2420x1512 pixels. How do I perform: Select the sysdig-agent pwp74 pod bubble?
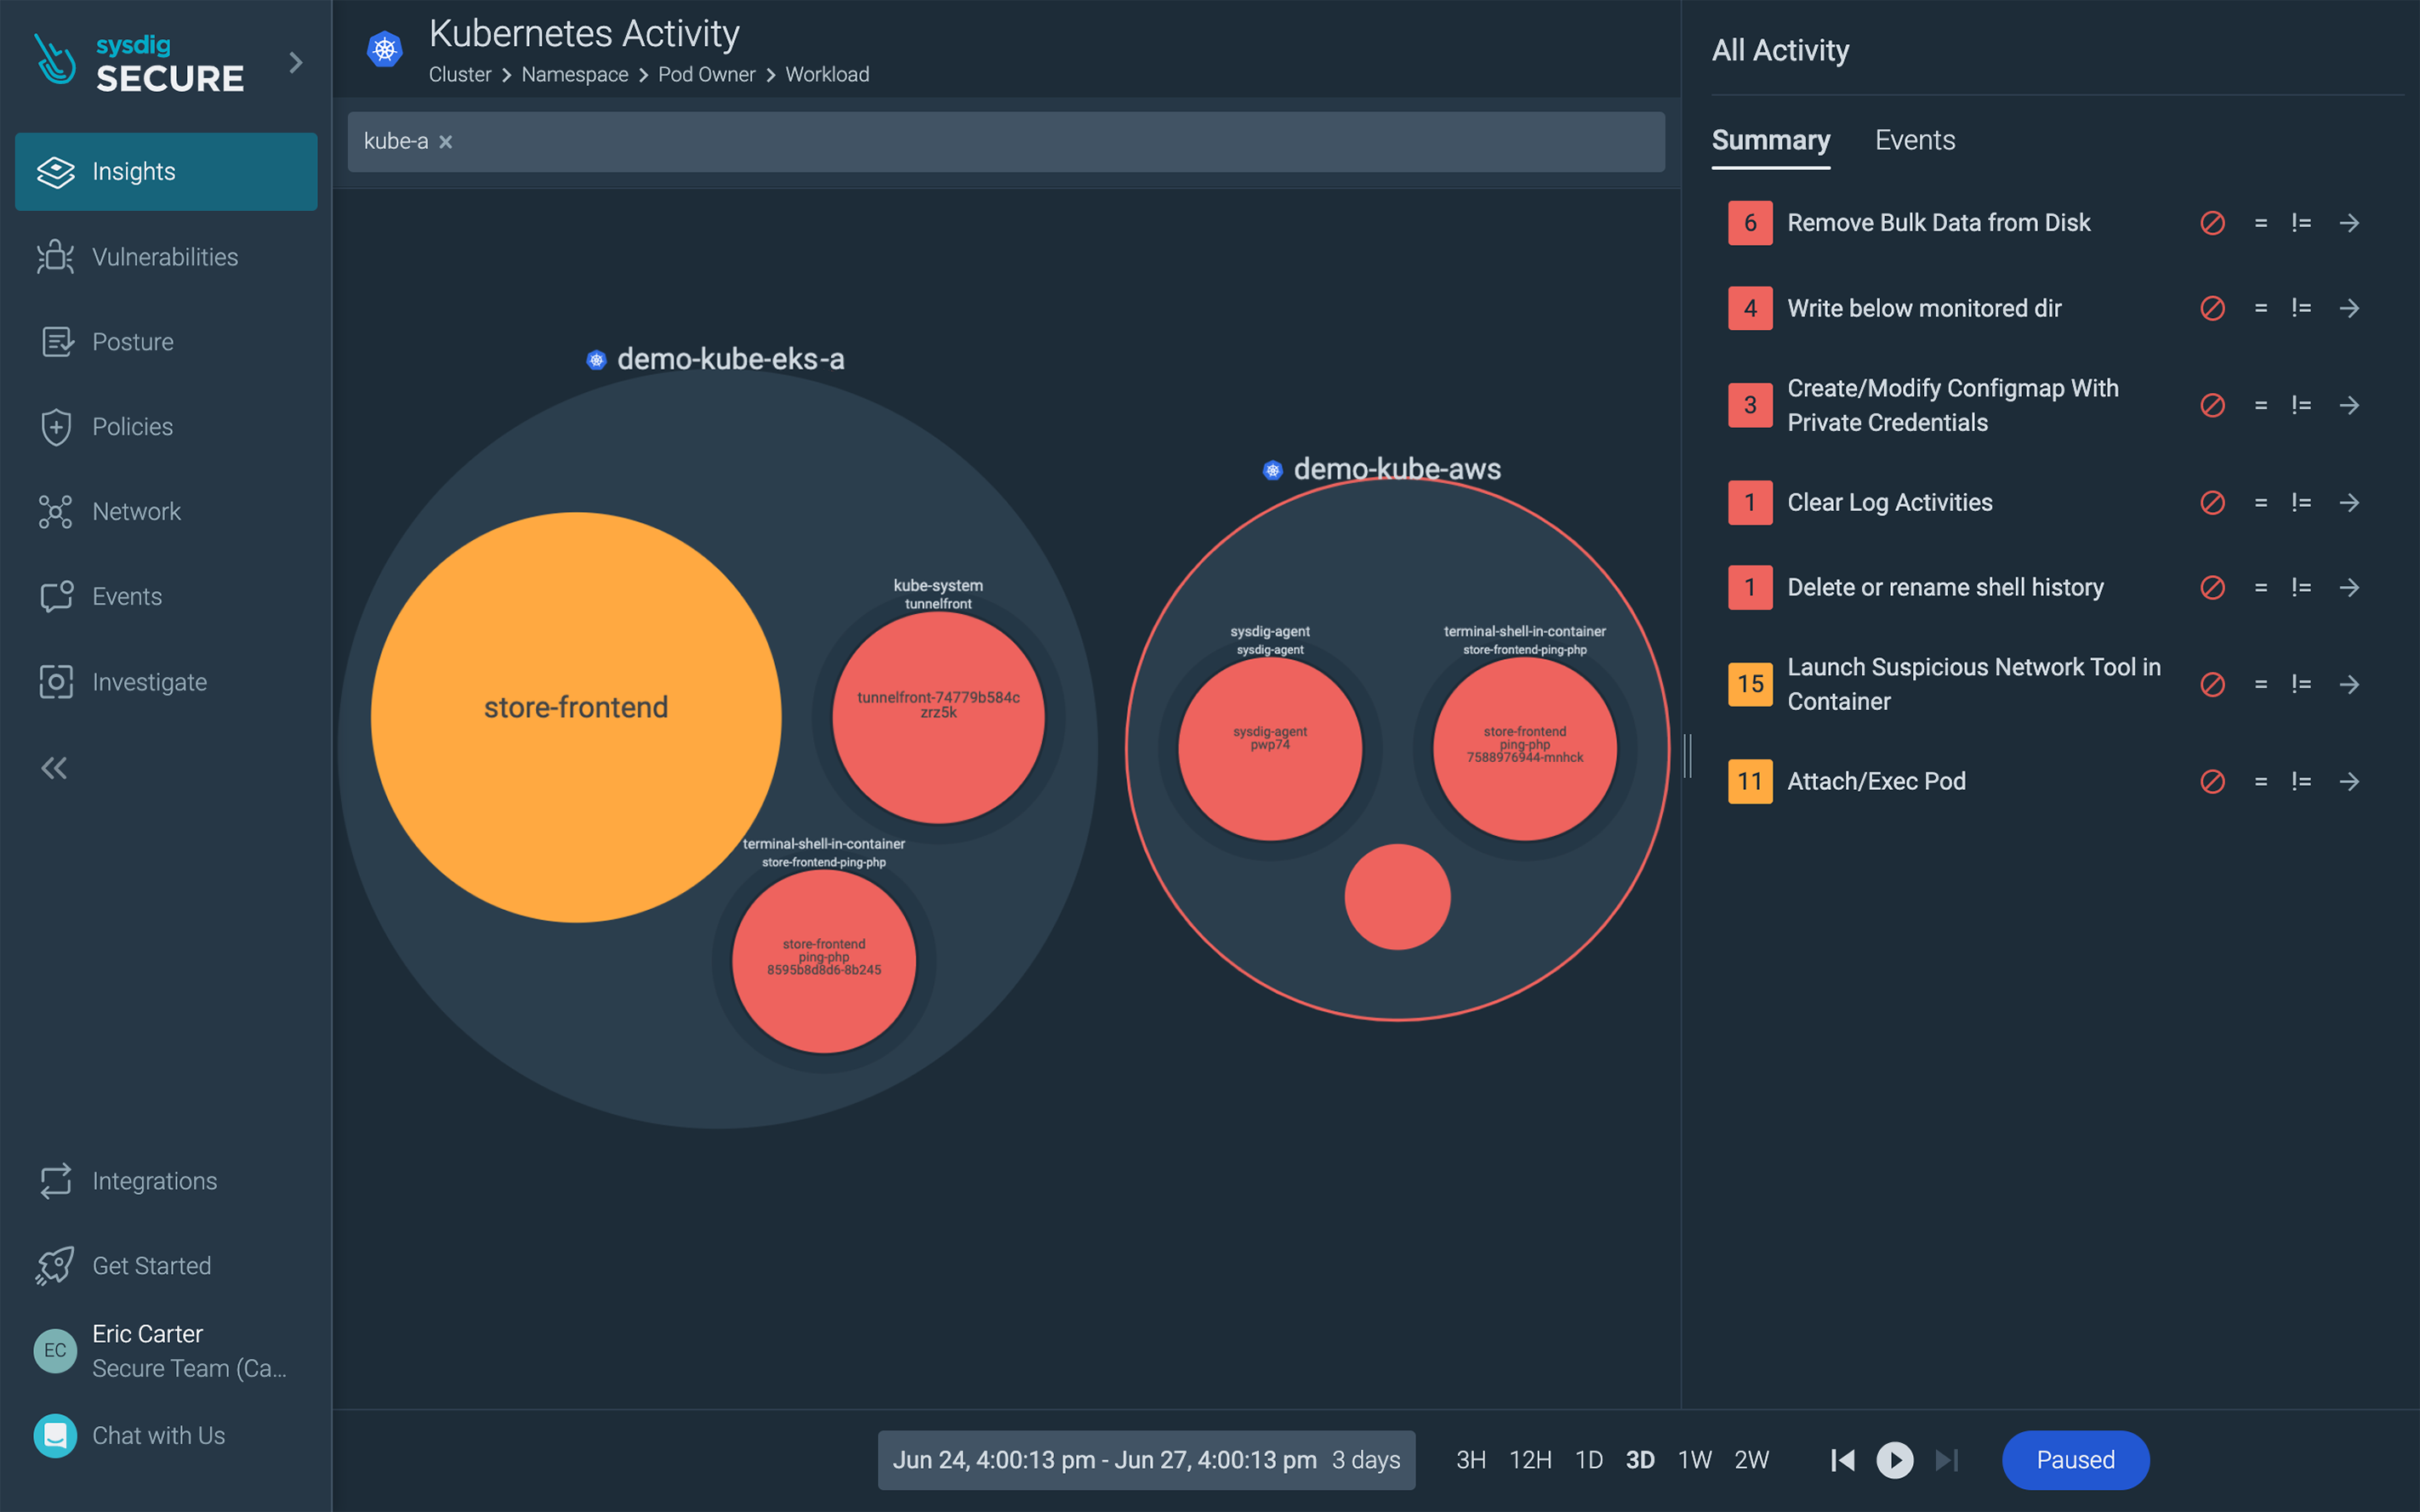pyautogui.click(x=1270, y=748)
